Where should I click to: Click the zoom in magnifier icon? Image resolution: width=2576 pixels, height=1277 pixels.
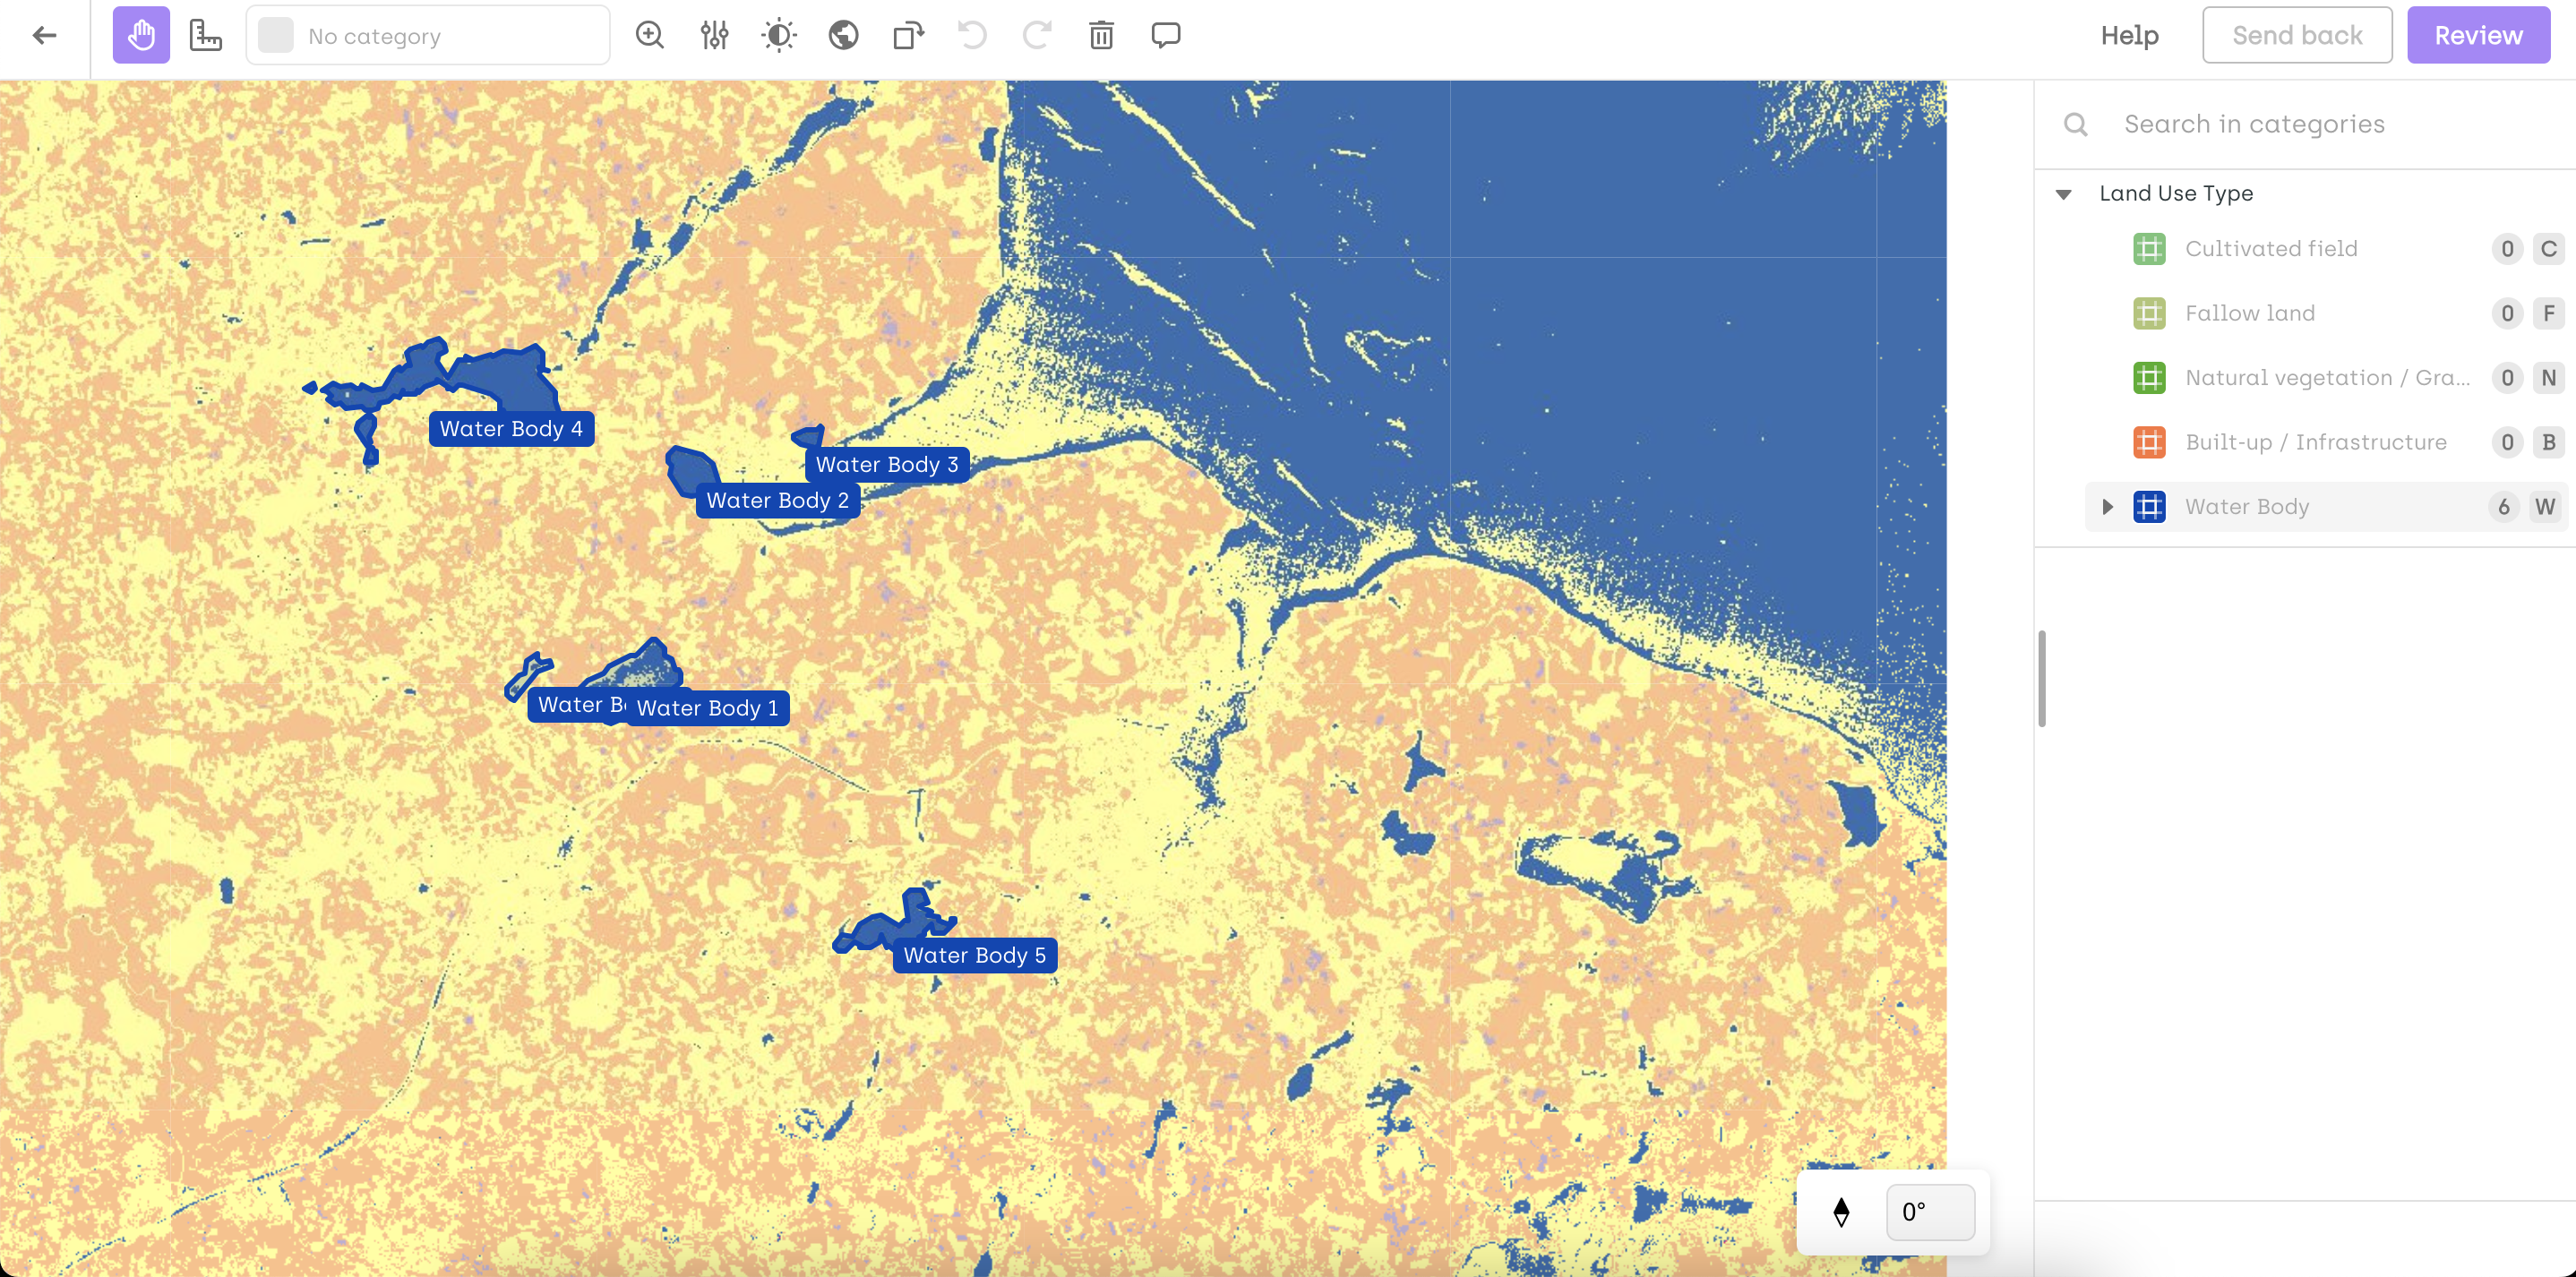click(650, 36)
